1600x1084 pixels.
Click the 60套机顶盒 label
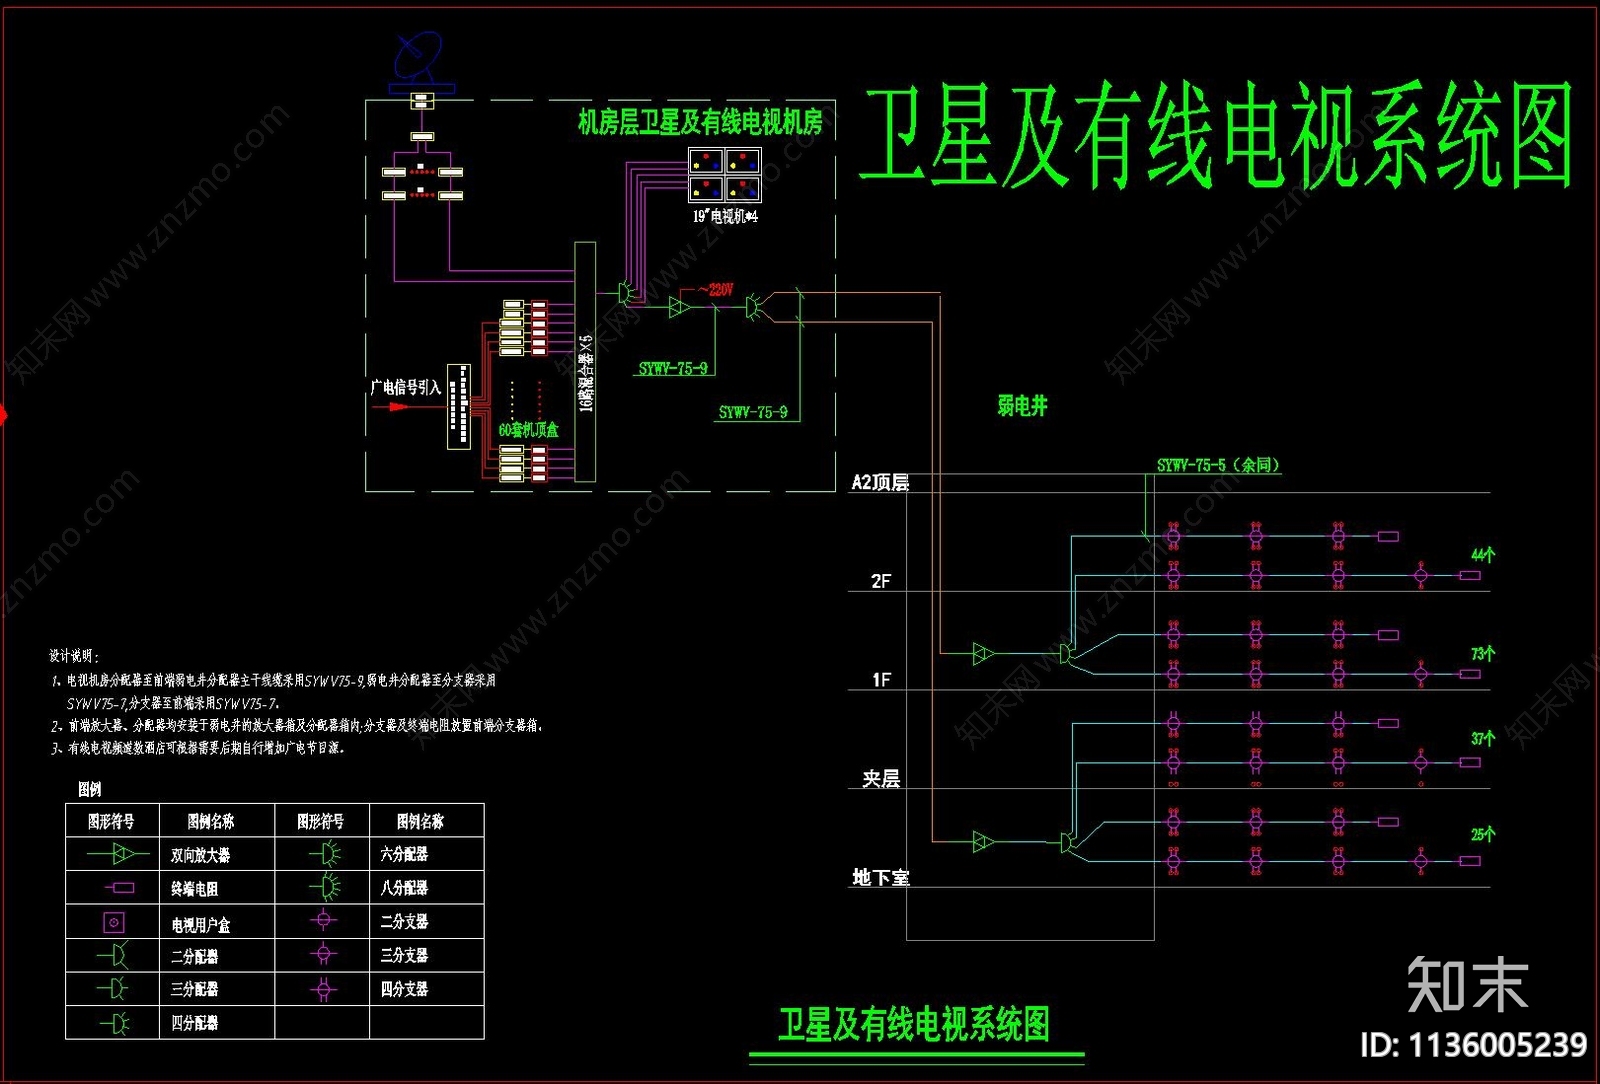tap(528, 430)
